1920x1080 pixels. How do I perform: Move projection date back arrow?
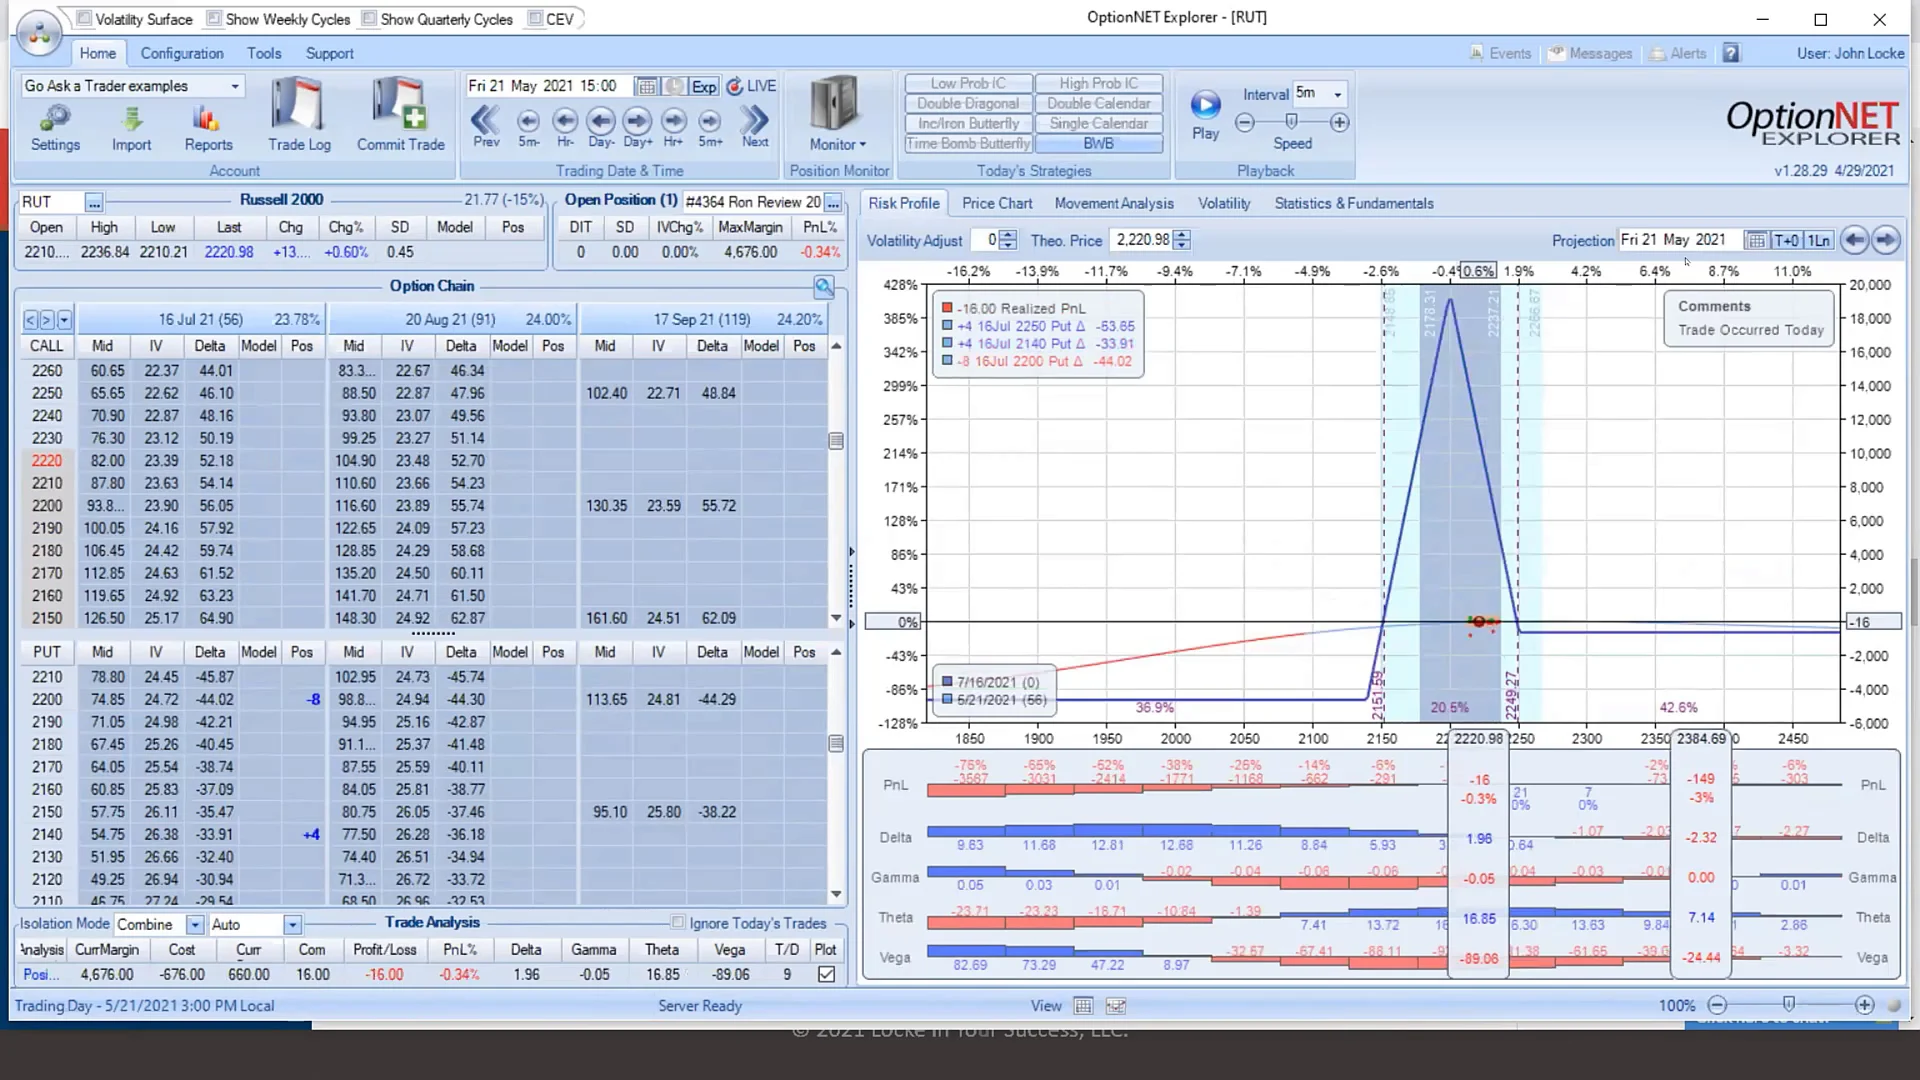[1854, 240]
